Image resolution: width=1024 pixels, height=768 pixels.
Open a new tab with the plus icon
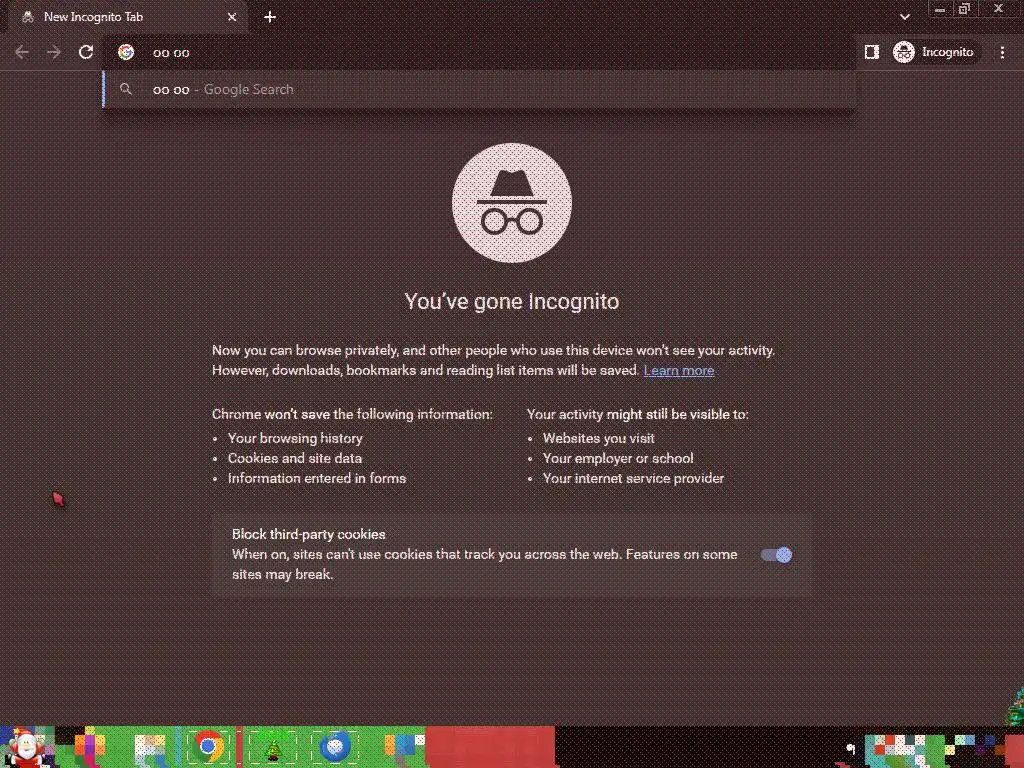coord(270,17)
